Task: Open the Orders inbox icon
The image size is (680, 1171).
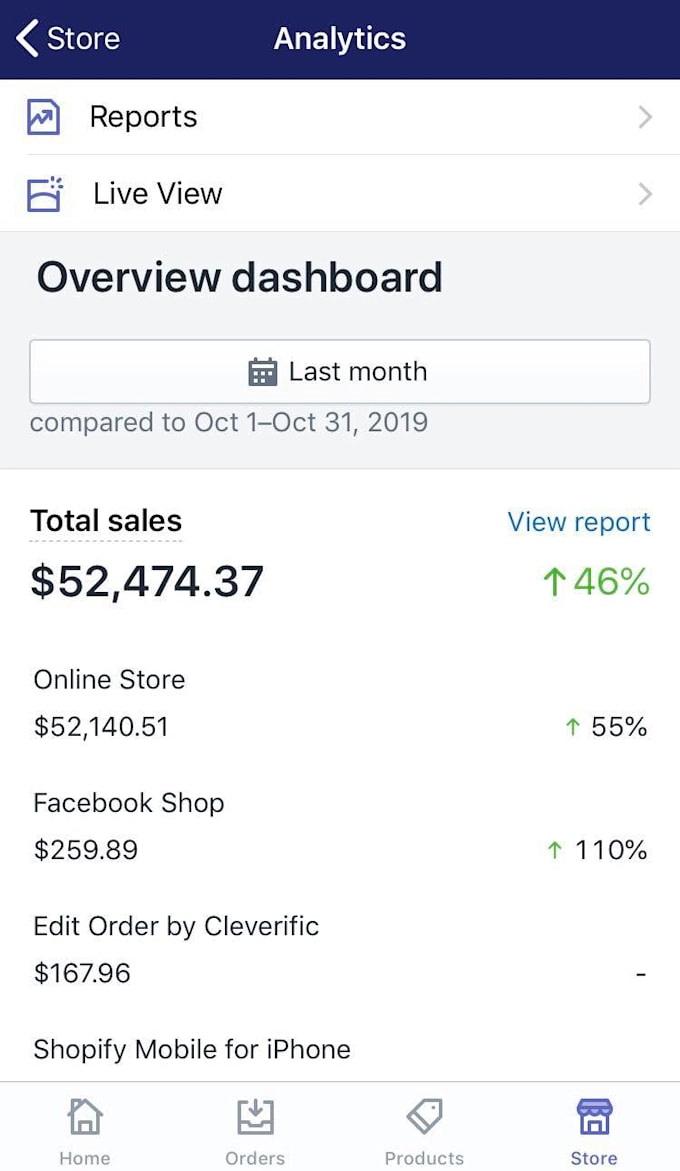Action: (x=255, y=1117)
